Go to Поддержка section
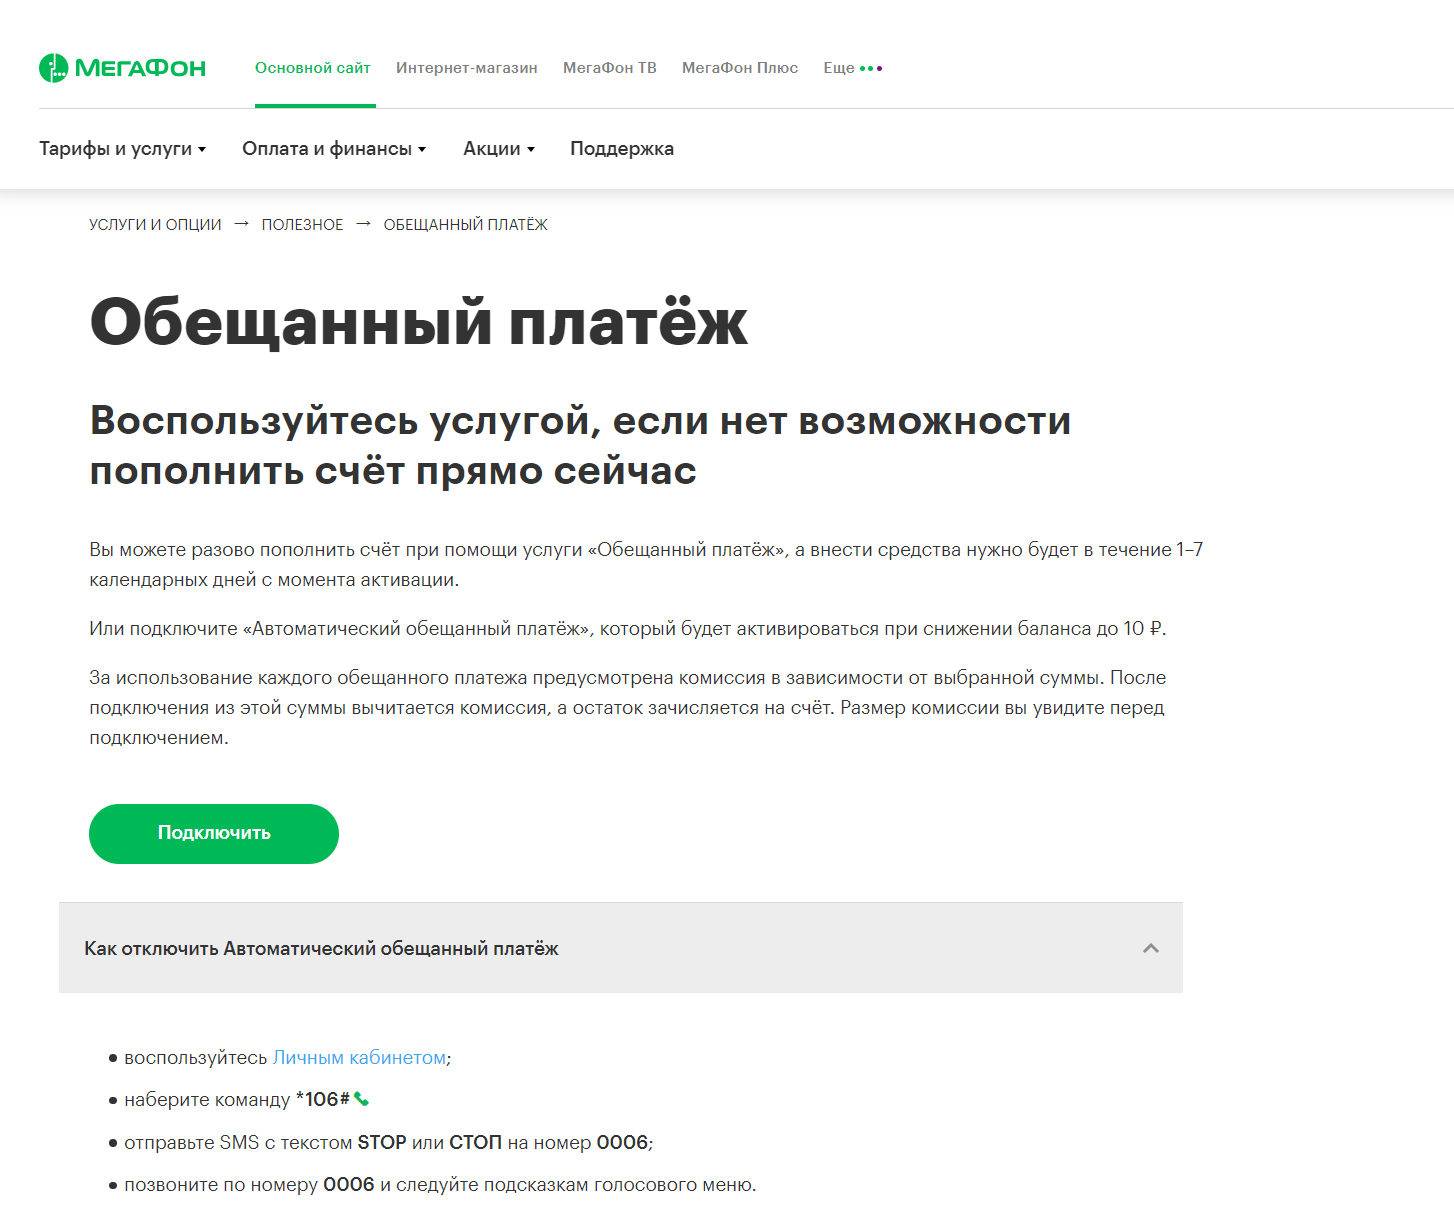Image resolution: width=1454 pixels, height=1217 pixels. click(x=622, y=148)
